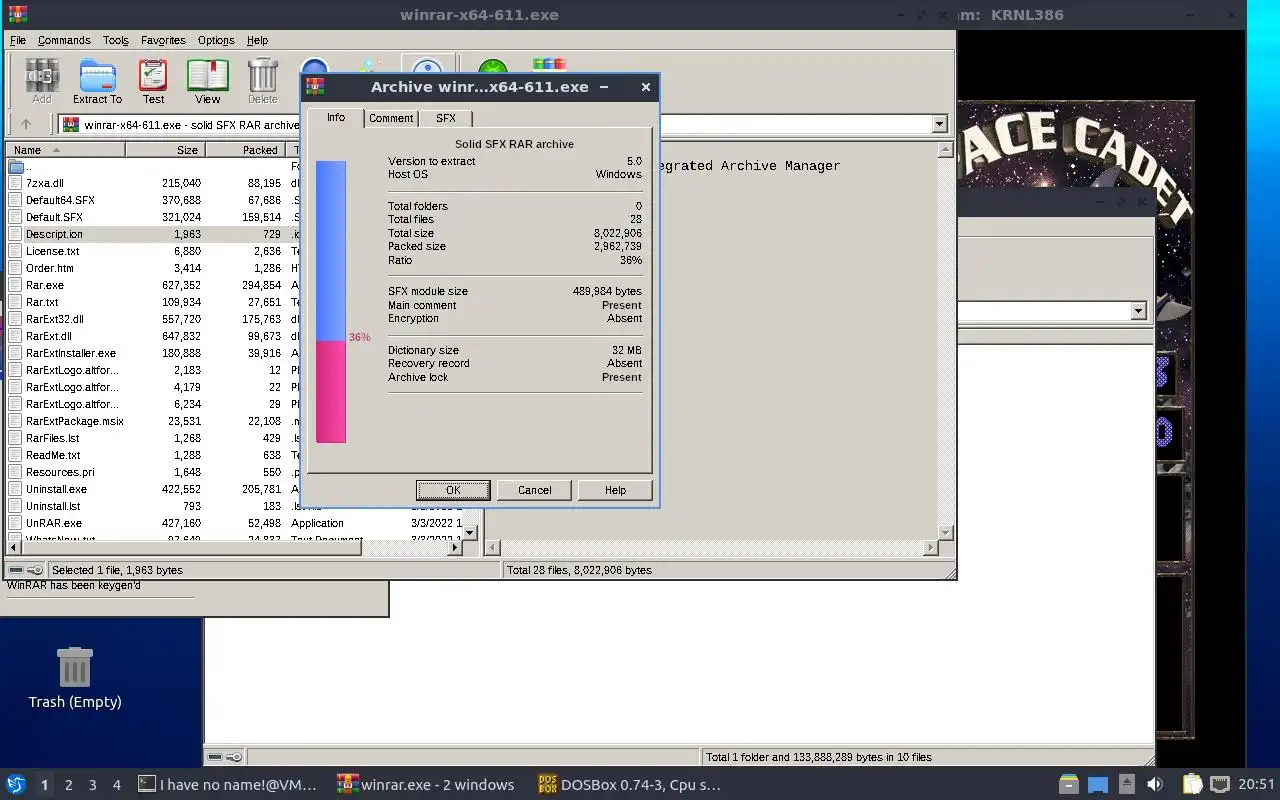Open the Help menu

[x=257, y=40]
